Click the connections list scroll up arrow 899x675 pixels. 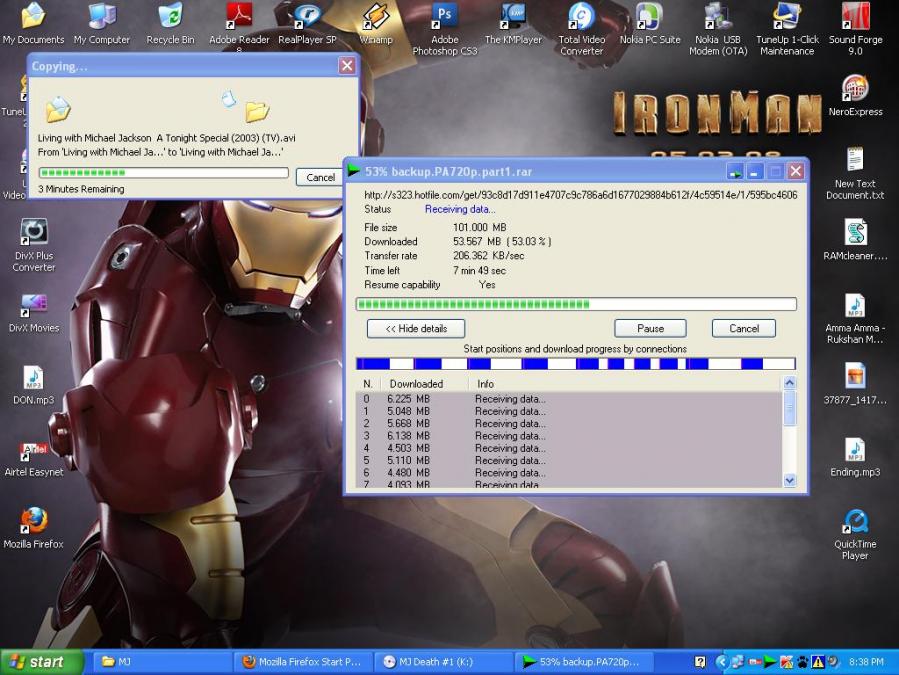(789, 383)
